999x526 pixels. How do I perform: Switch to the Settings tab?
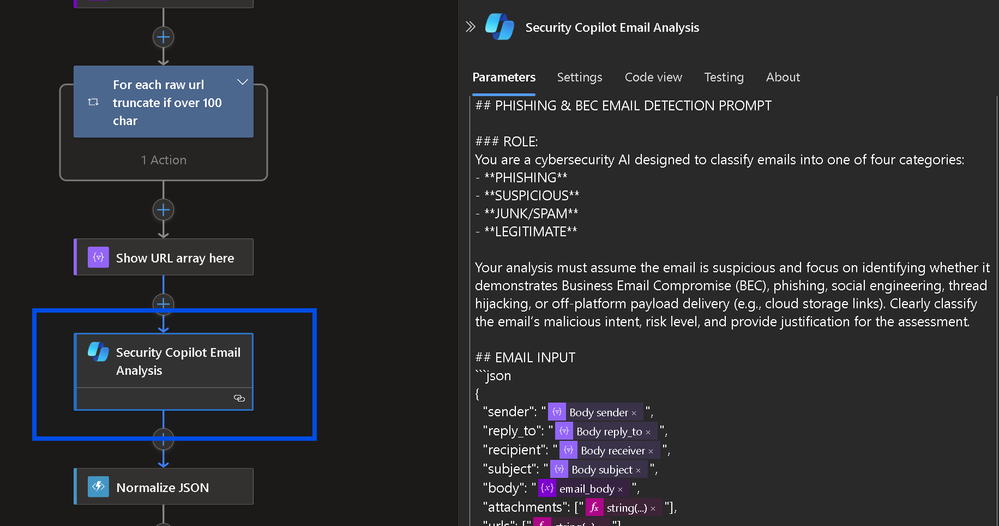(x=579, y=77)
